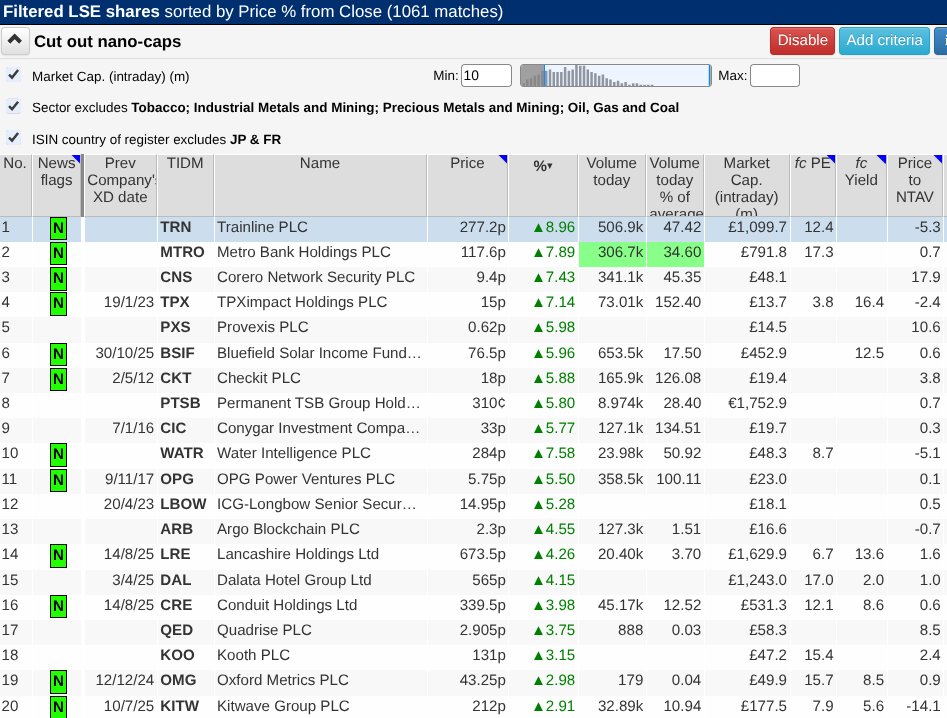Click the Prev Company XD date column header

[x=120, y=185]
